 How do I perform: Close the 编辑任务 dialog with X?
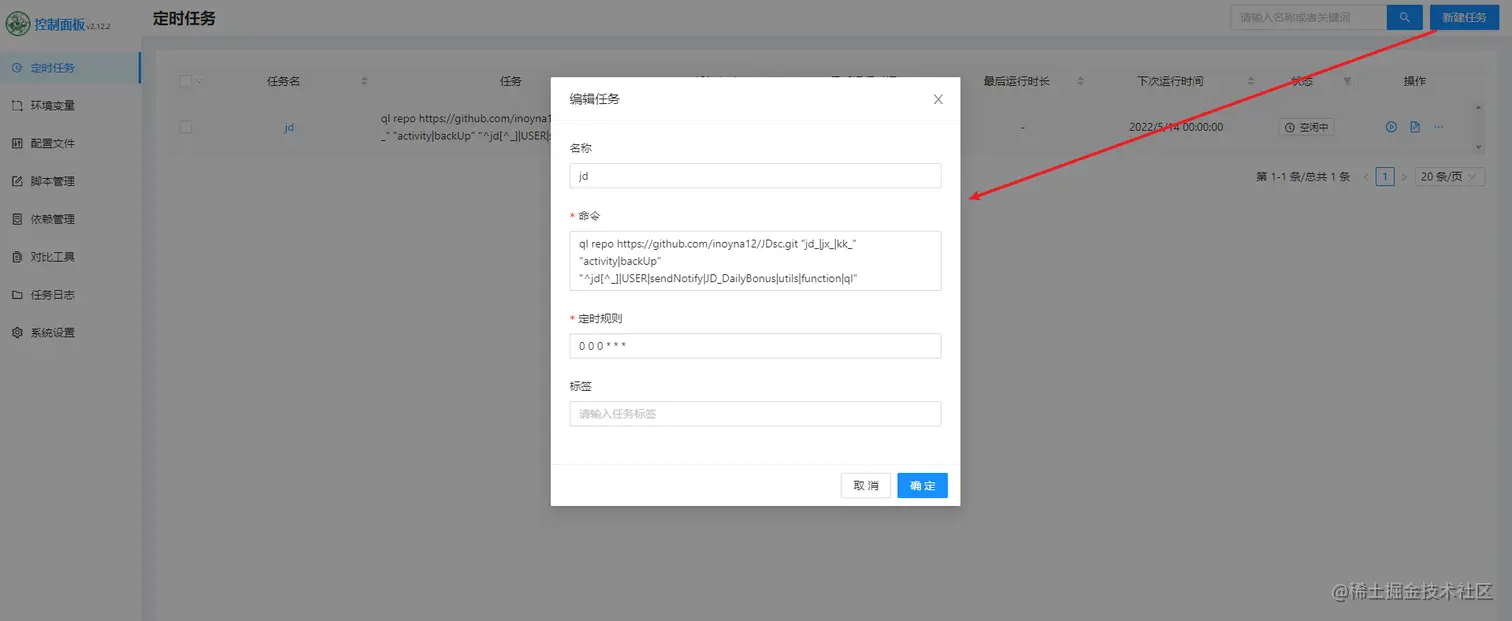coord(938,99)
